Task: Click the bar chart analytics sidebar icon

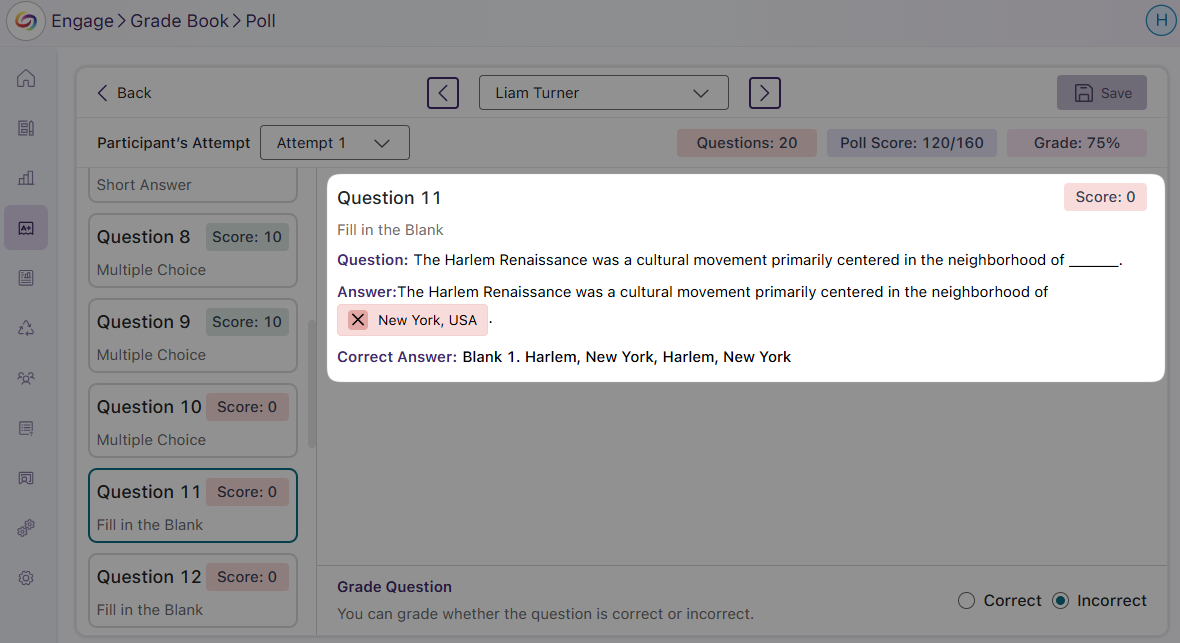Action: point(26,178)
